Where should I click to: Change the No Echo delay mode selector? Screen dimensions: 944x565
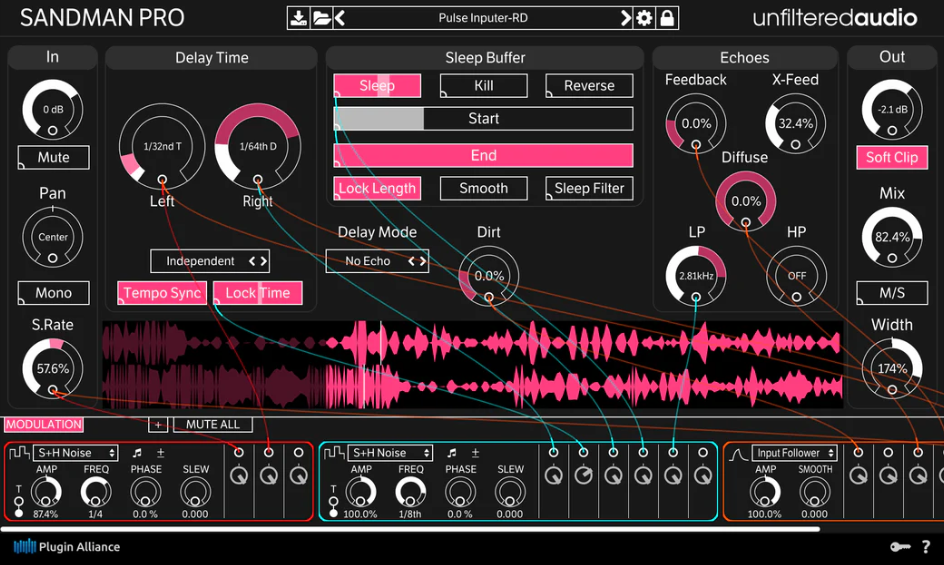377,261
